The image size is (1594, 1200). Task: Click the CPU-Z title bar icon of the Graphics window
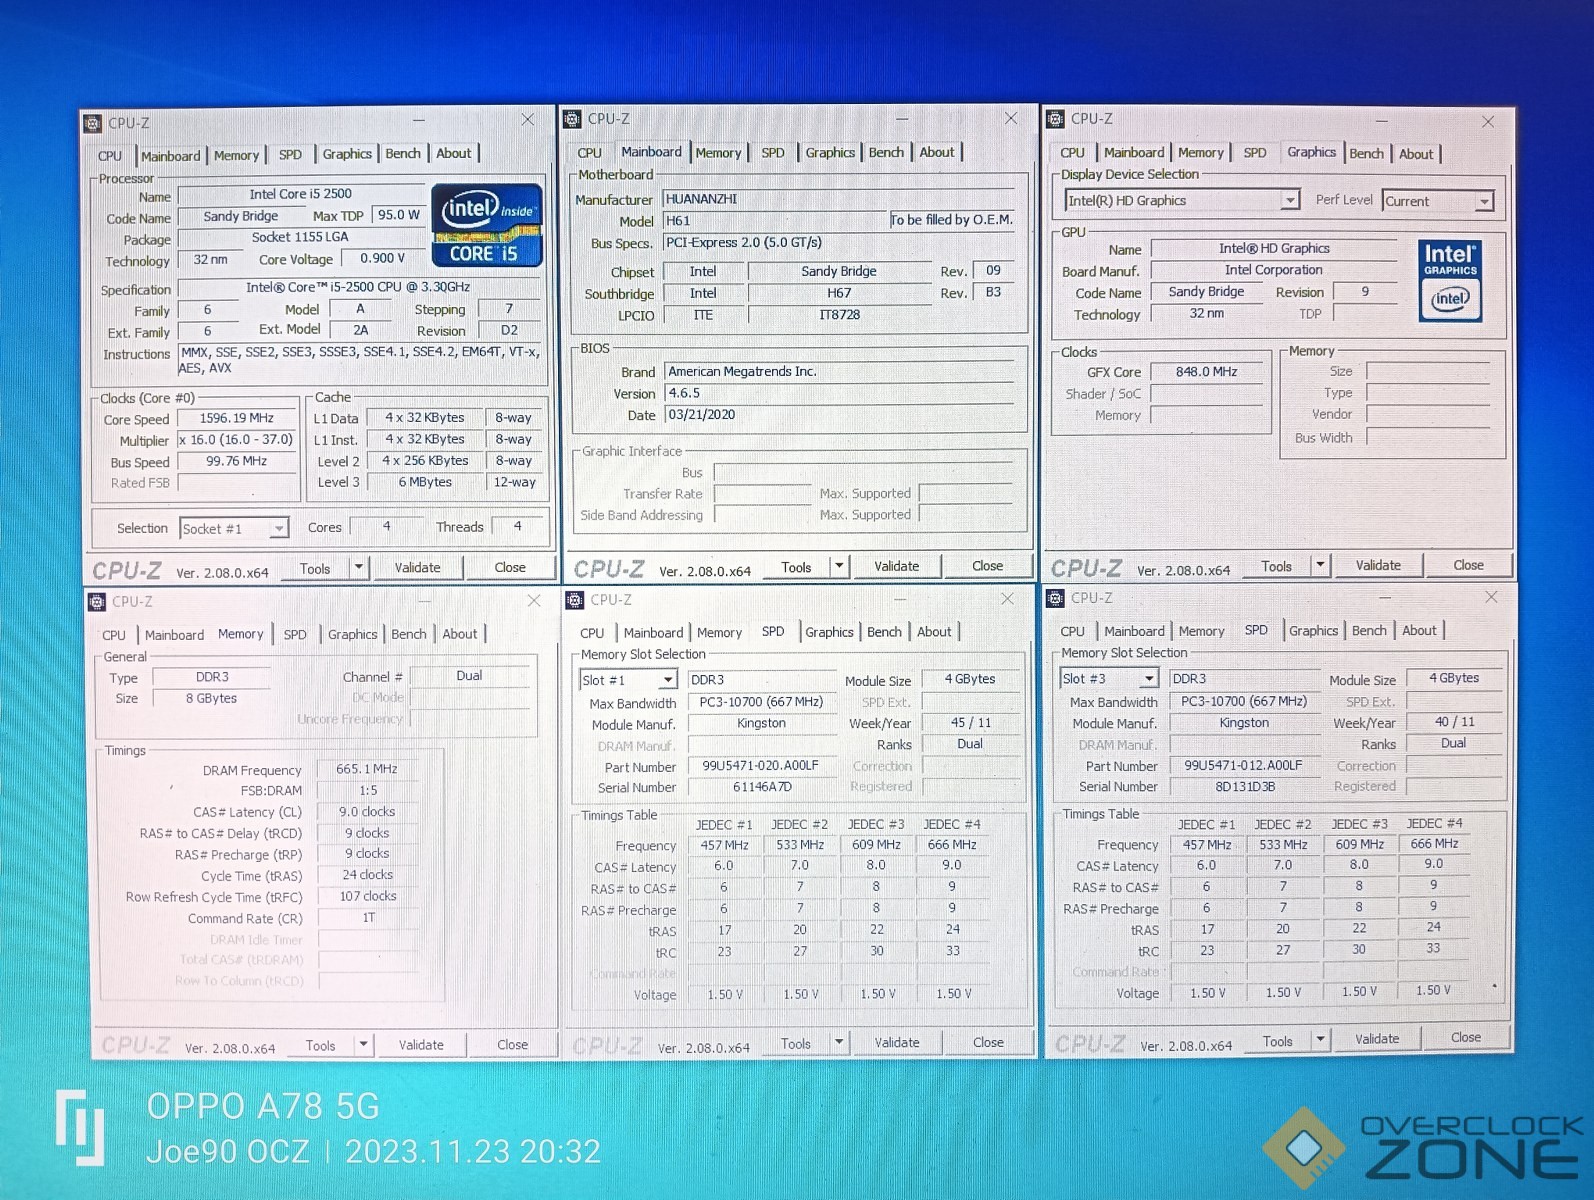(x=1055, y=119)
